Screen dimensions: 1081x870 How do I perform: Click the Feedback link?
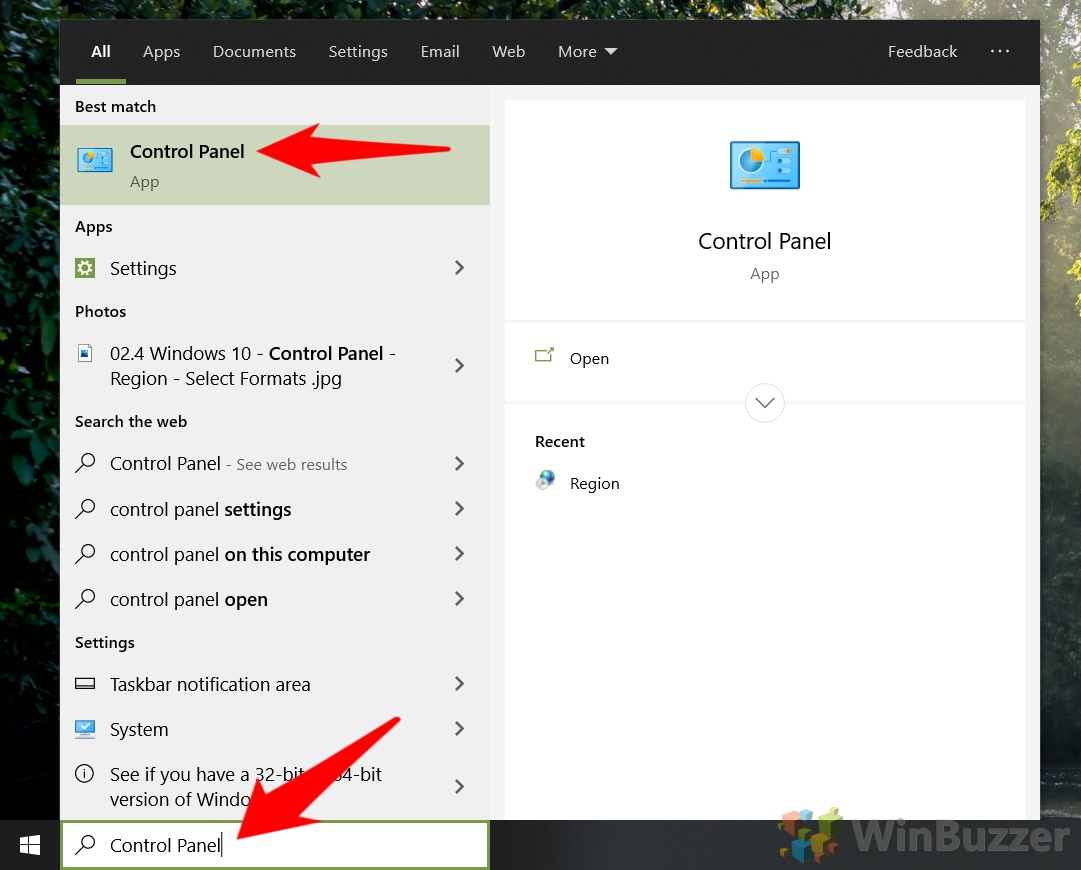[922, 52]
